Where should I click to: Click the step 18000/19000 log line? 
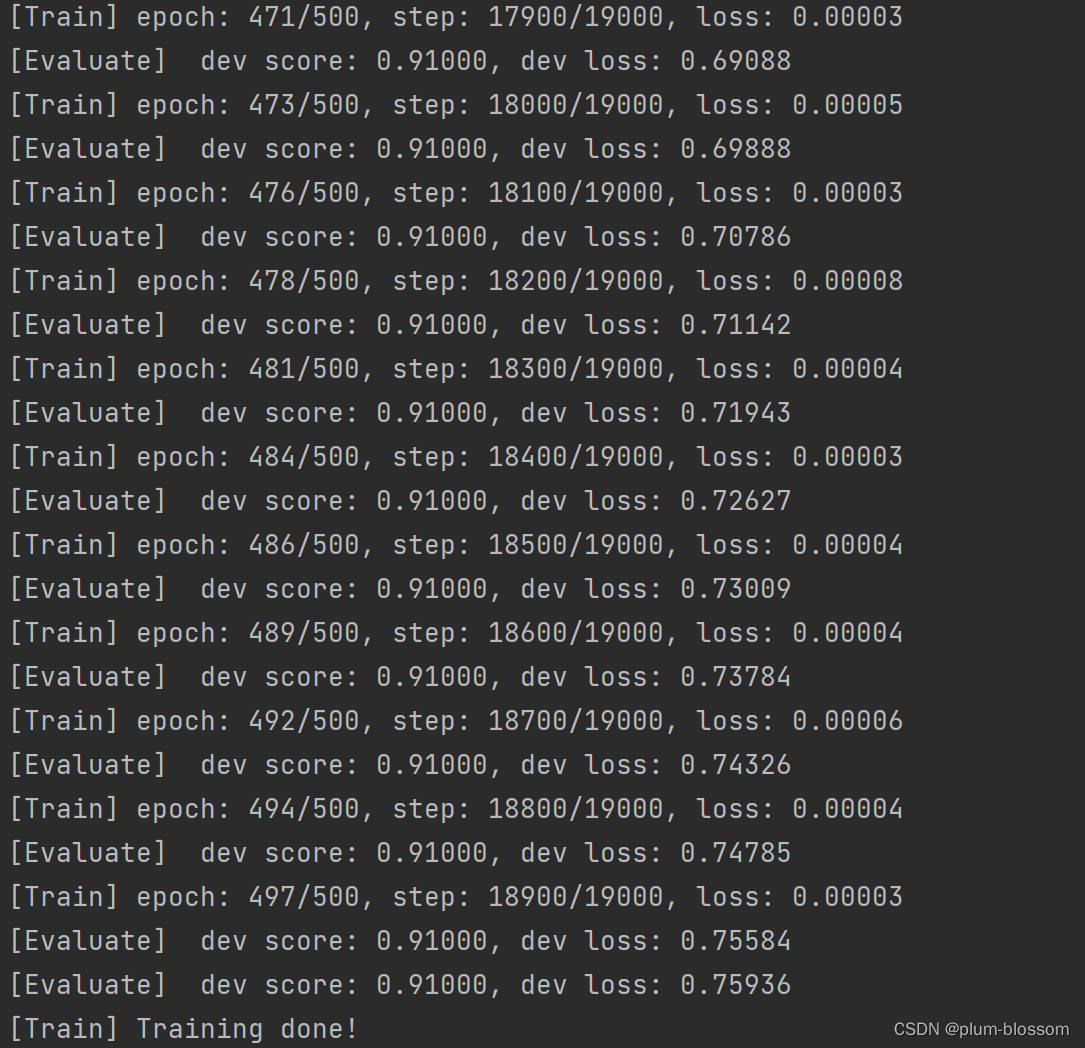click(456, 105)
